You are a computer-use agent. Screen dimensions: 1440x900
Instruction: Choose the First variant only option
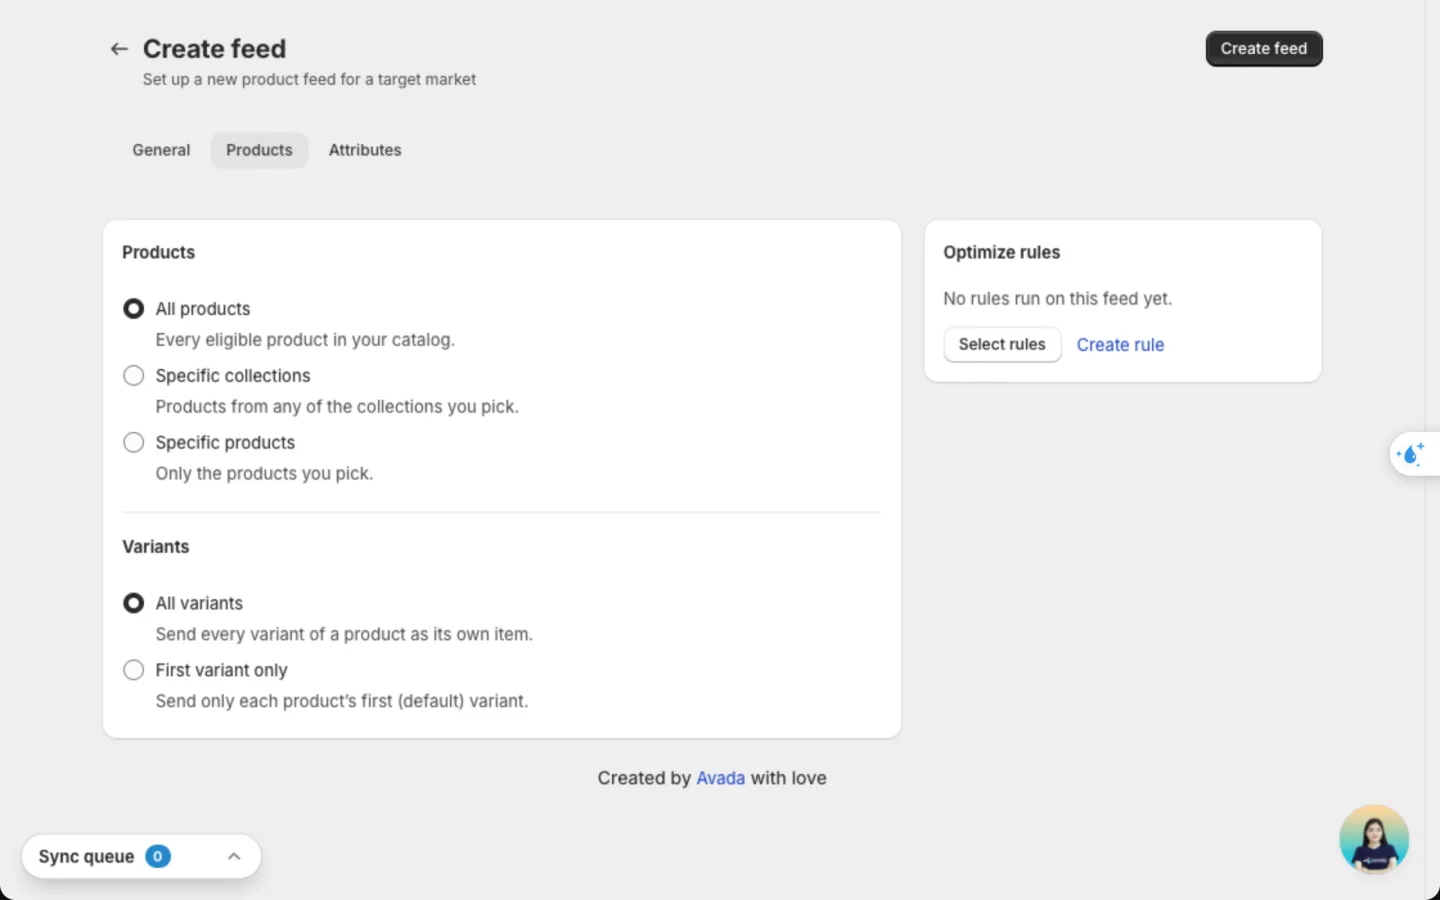click(x=133, y=670)
